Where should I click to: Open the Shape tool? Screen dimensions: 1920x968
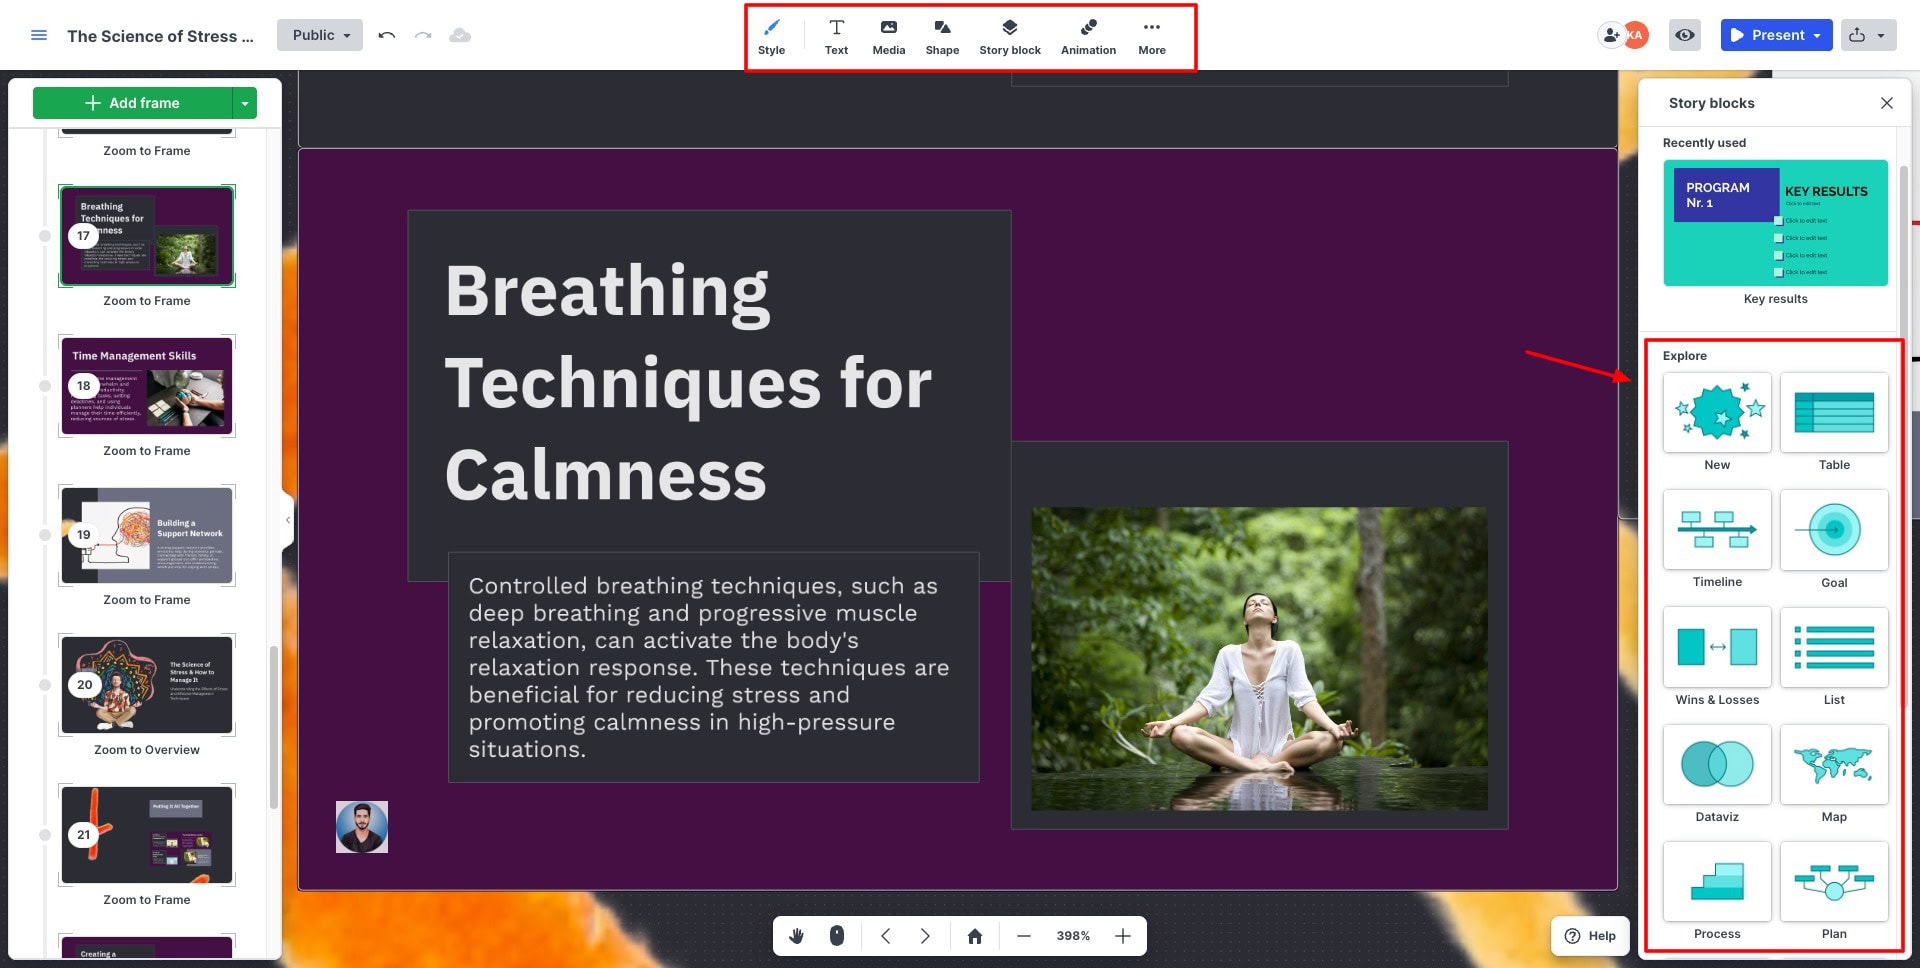pyautogui.click(x=942, y=37)
